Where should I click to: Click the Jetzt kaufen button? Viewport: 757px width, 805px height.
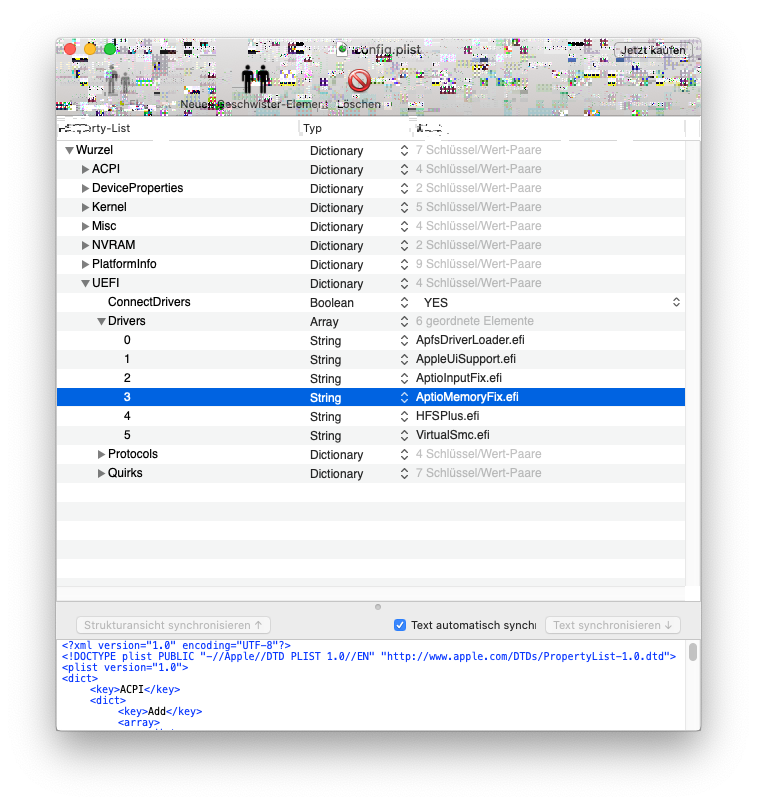[653, 50]
